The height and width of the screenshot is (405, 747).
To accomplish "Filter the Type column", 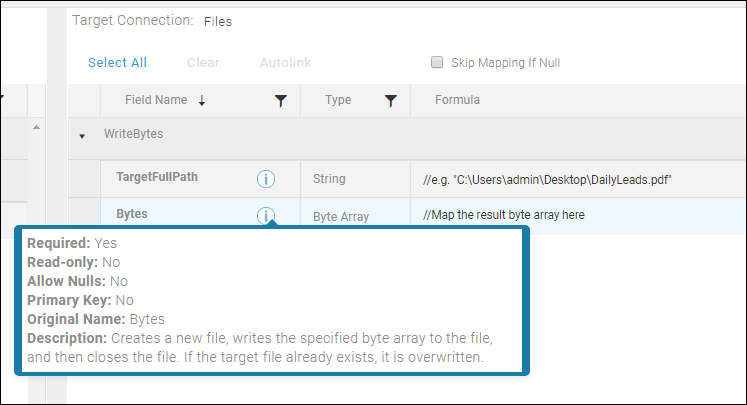I will click(x=391, y=101).
